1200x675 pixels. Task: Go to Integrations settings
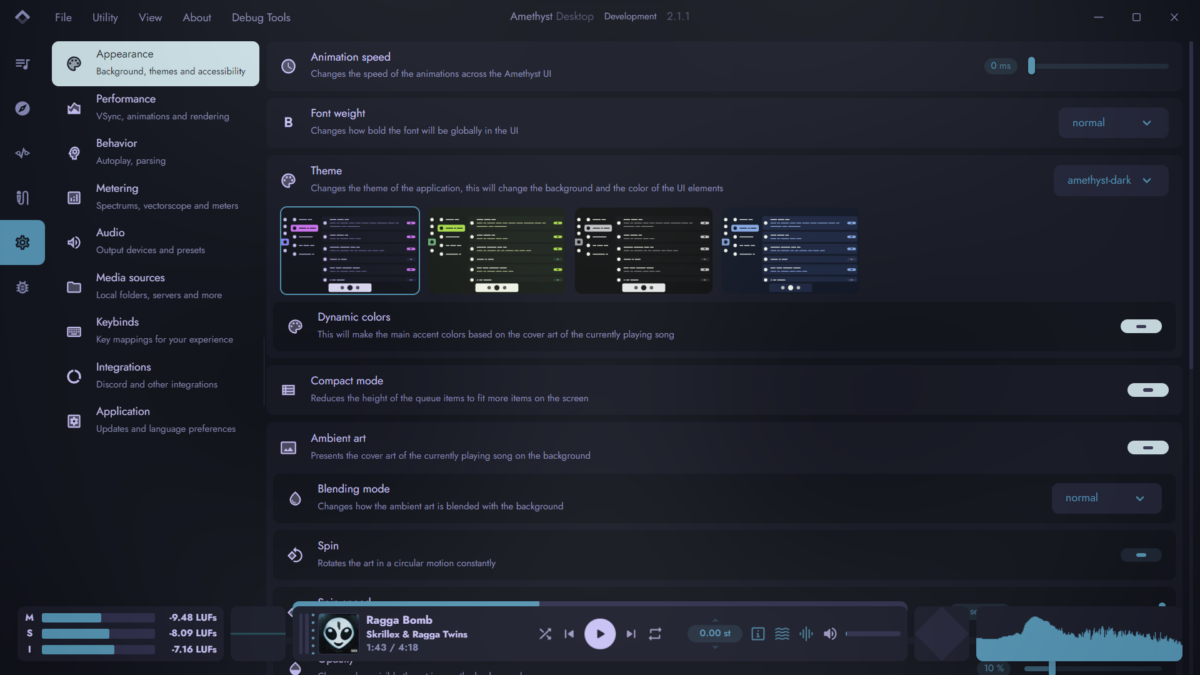click(155, 376)
